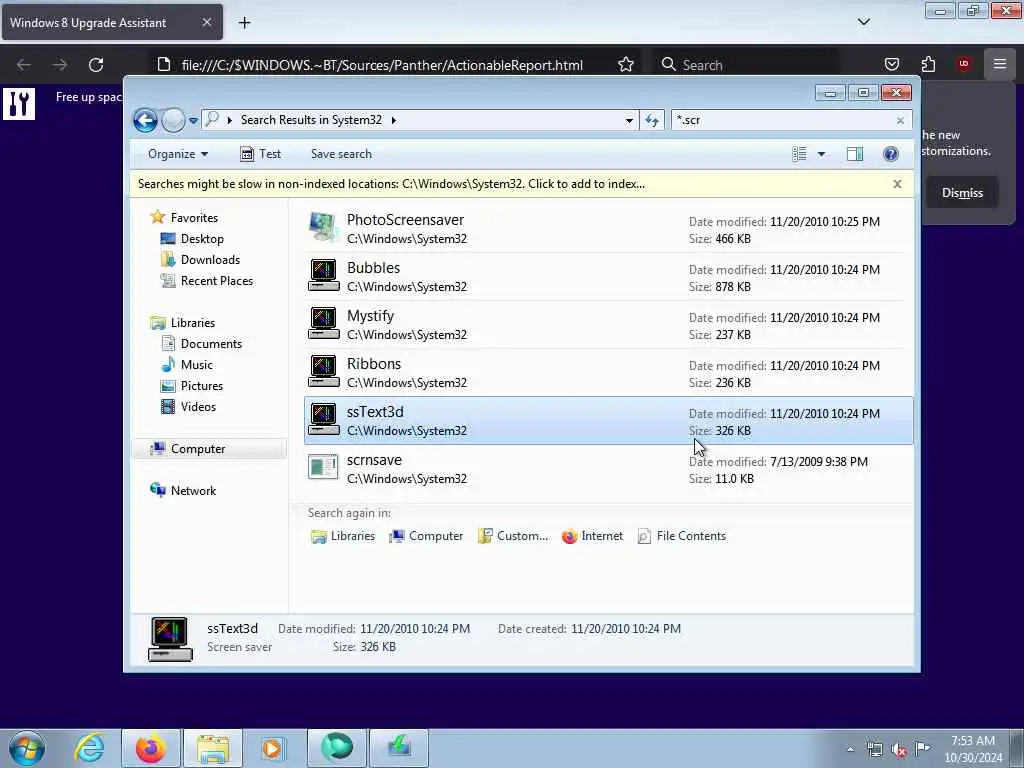Click the Explorer Forward arrow button
The width and height of the screenshot is (1024, 768).
[173, 120]
